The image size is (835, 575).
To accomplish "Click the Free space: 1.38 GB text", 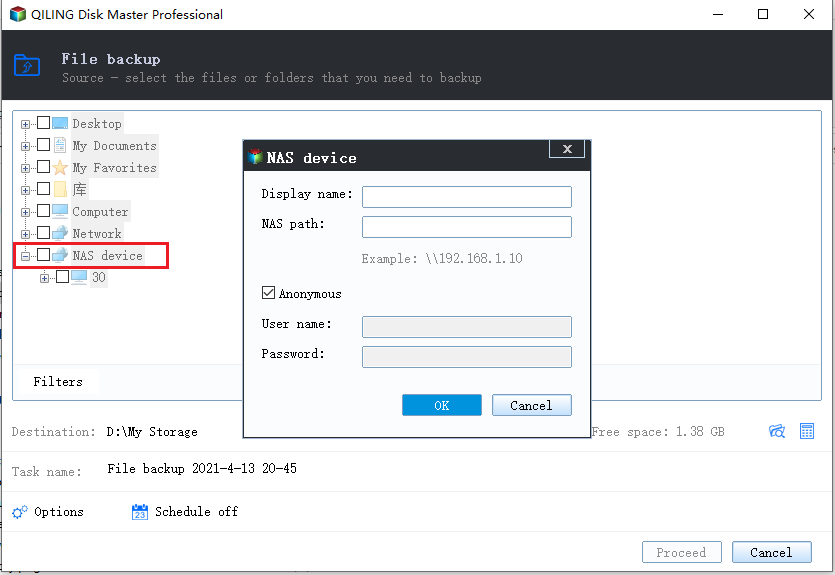I will [x=658, y=431].
